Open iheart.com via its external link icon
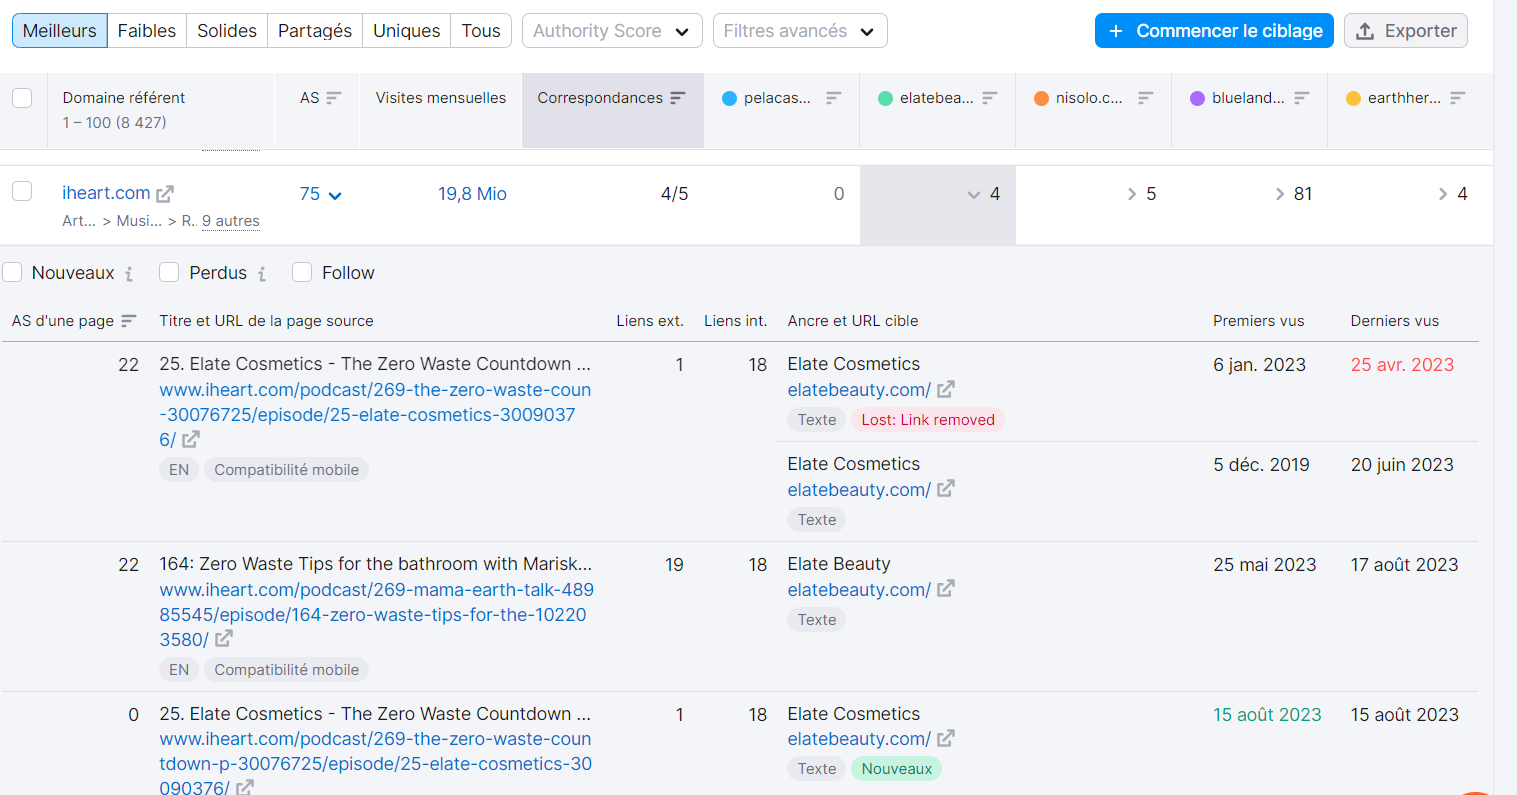 point(168,192)
